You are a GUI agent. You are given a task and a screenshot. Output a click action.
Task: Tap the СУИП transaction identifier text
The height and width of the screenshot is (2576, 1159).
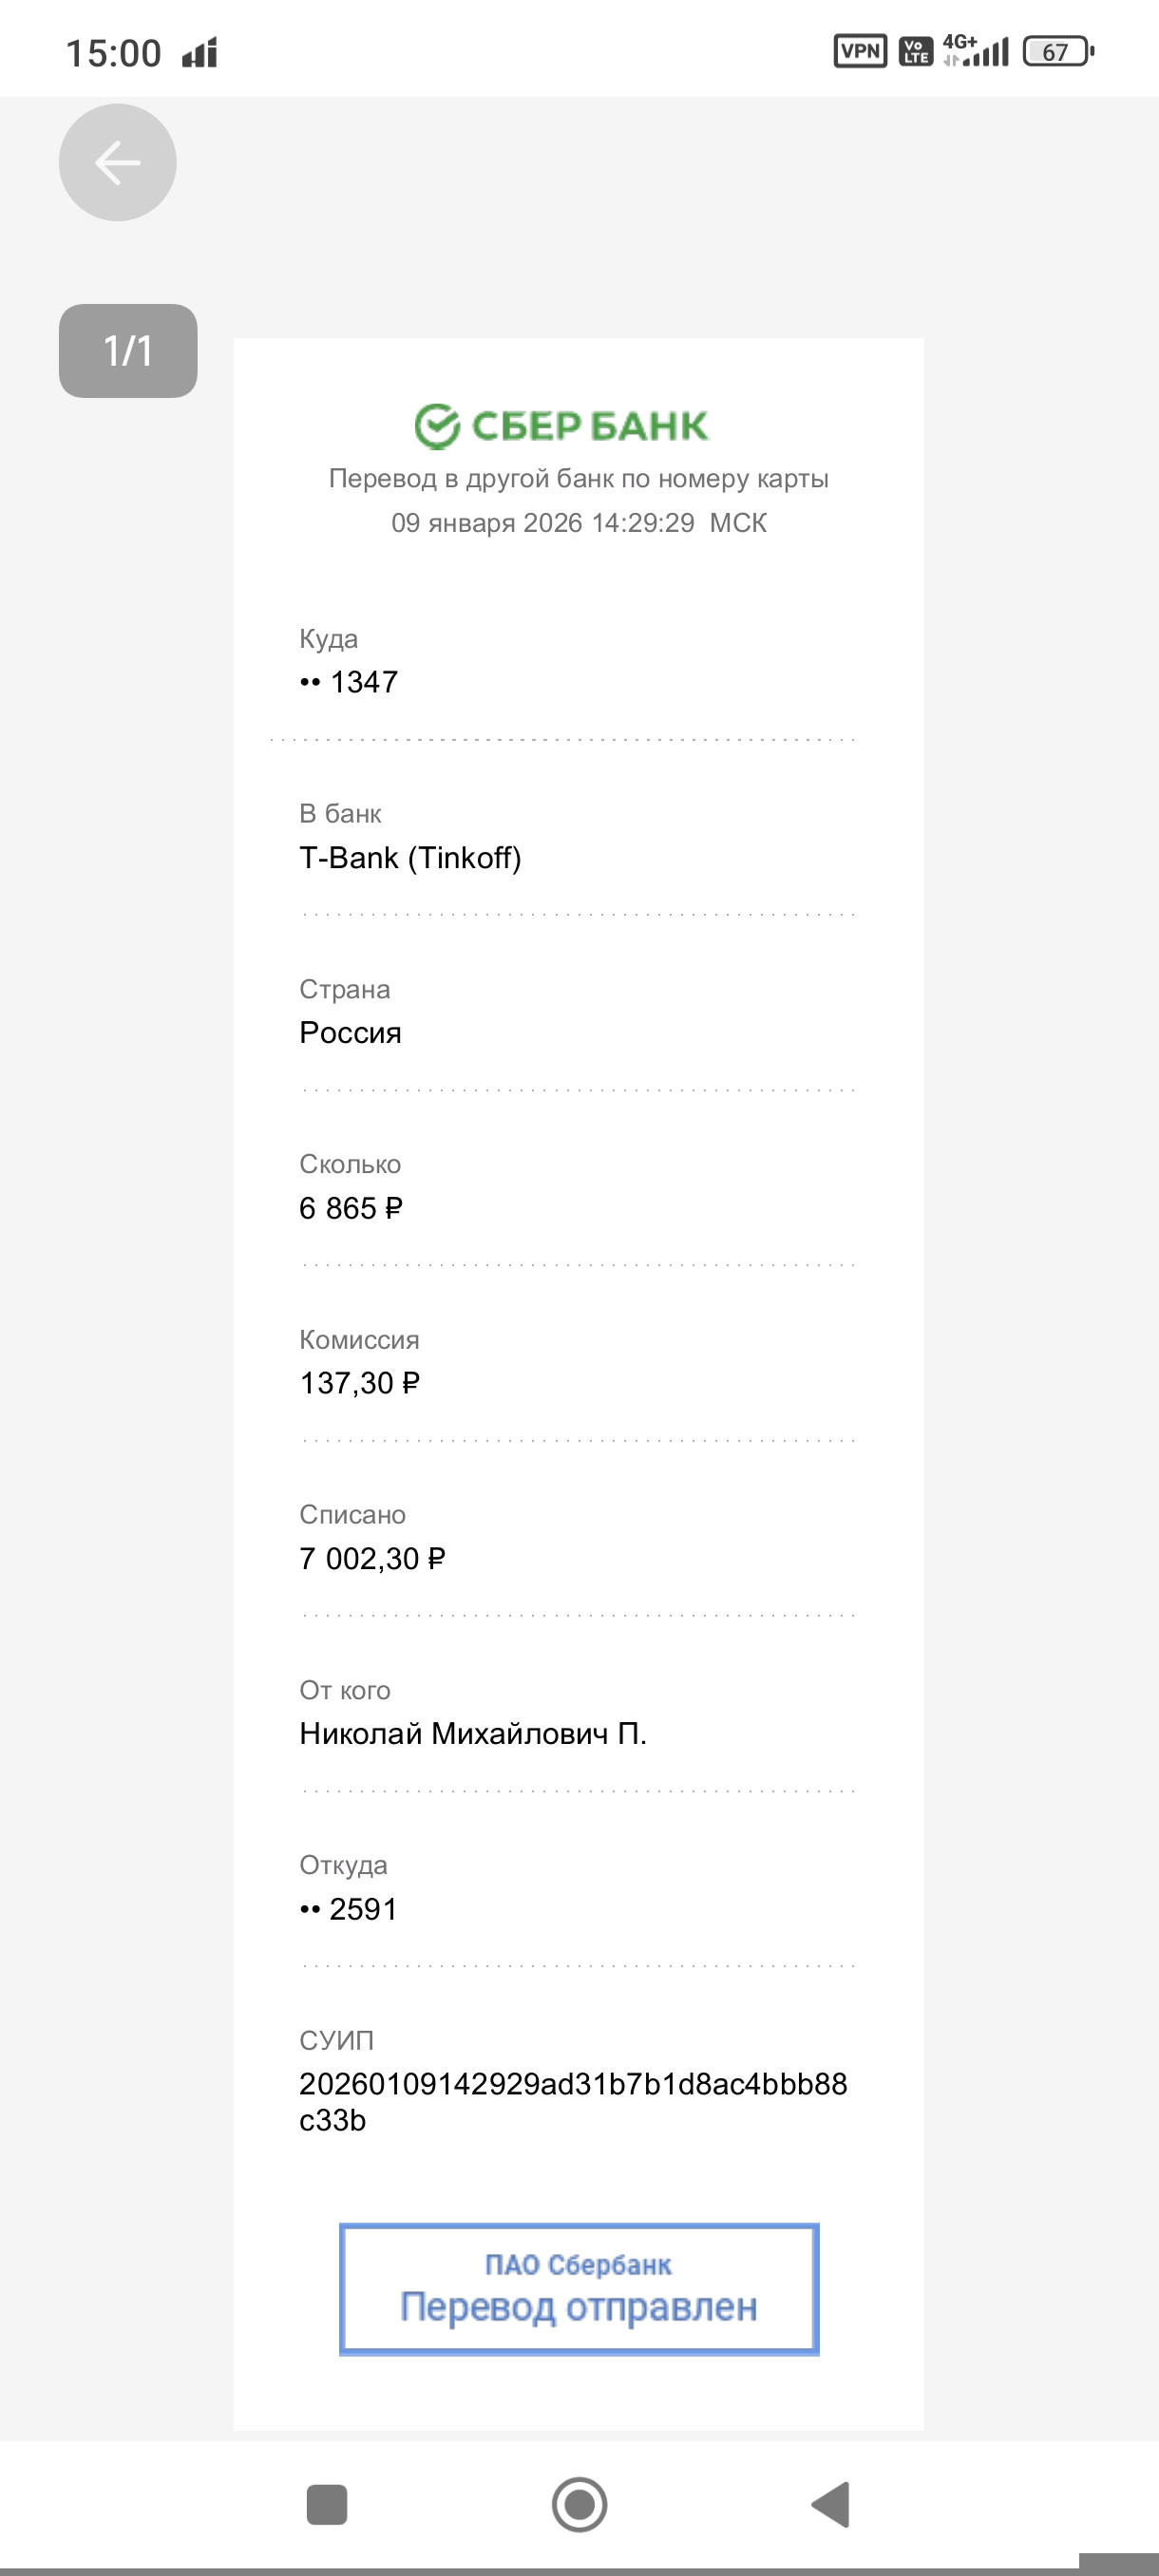573,2102
